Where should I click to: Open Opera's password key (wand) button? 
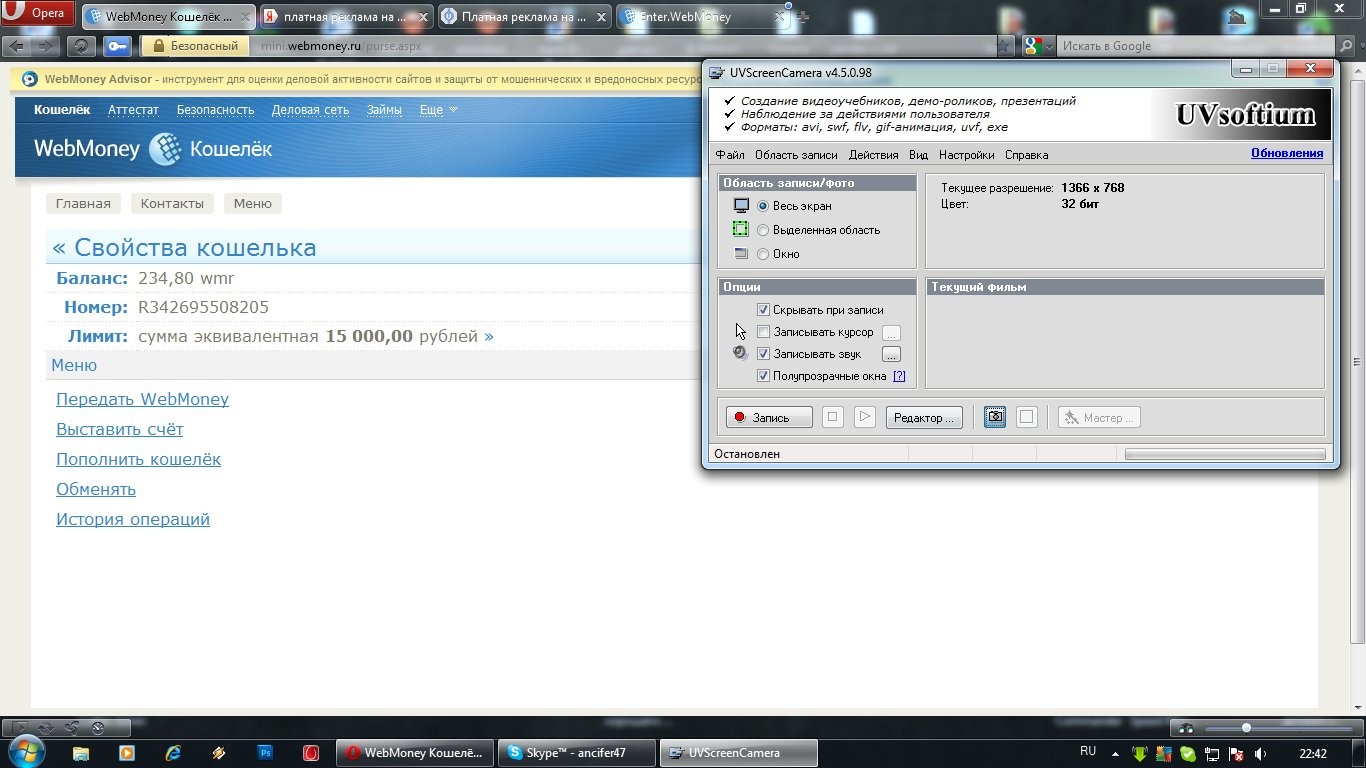point(117,46)
